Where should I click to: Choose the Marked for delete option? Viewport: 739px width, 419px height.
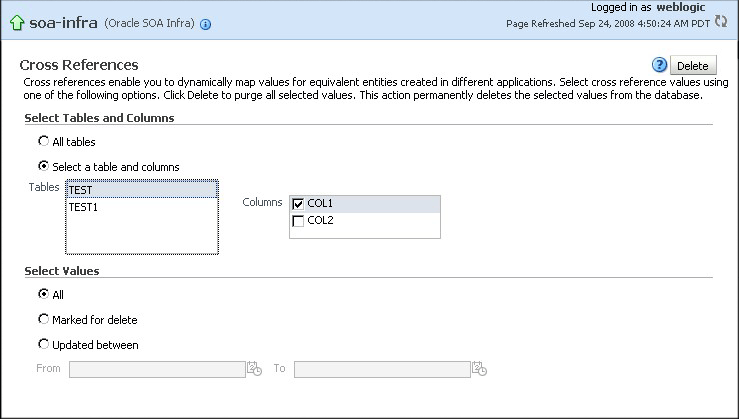click(x=43, y=319)
